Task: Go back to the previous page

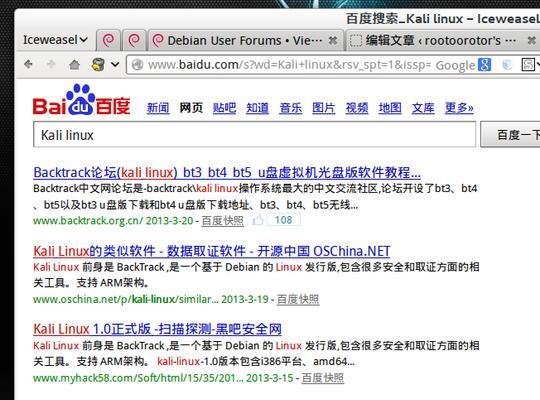Action: pos(29,64)
